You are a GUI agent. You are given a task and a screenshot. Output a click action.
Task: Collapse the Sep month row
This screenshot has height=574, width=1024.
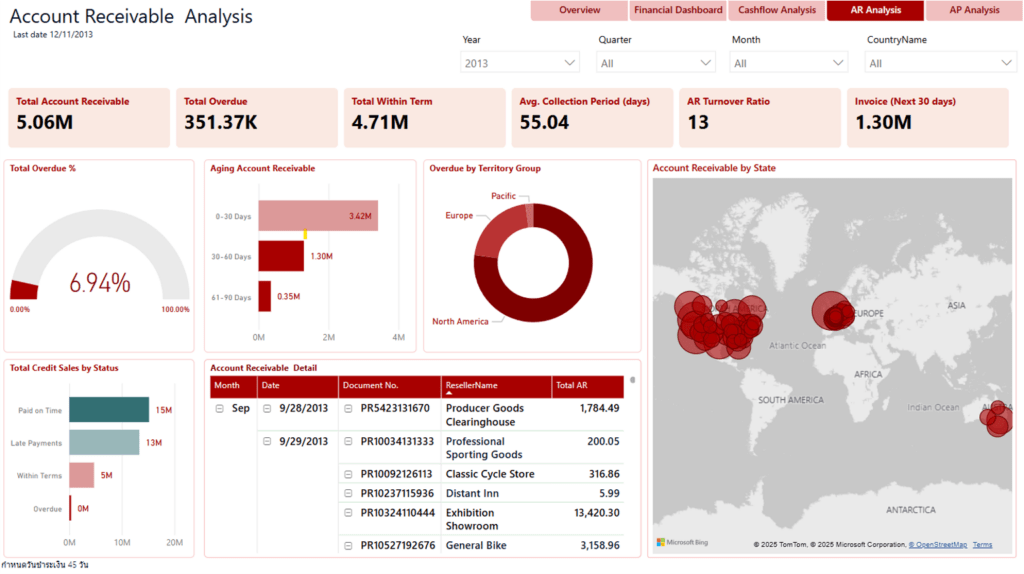click(219, 409)
